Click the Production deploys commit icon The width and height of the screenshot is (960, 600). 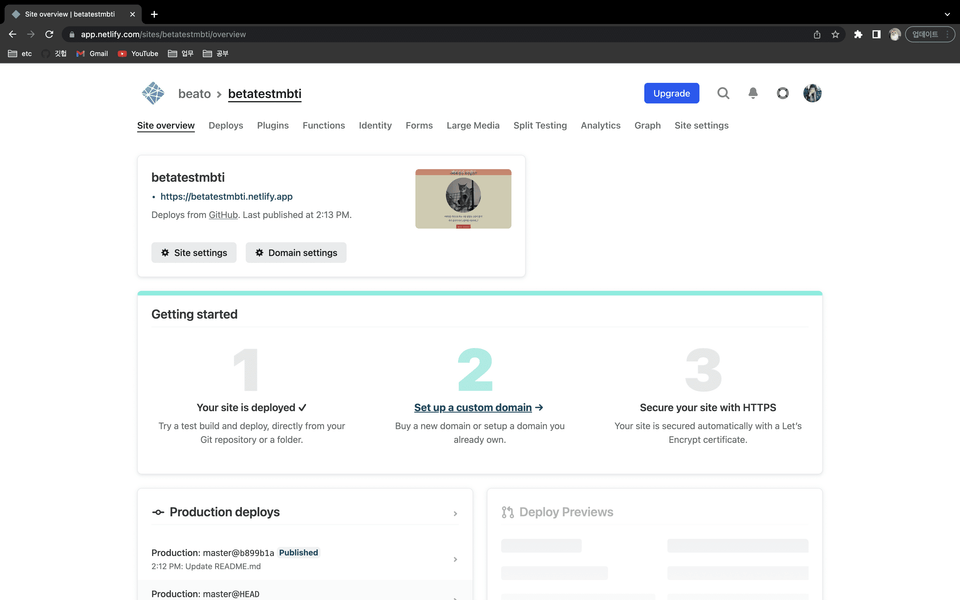pyautogui.click(x=158, y=512)
